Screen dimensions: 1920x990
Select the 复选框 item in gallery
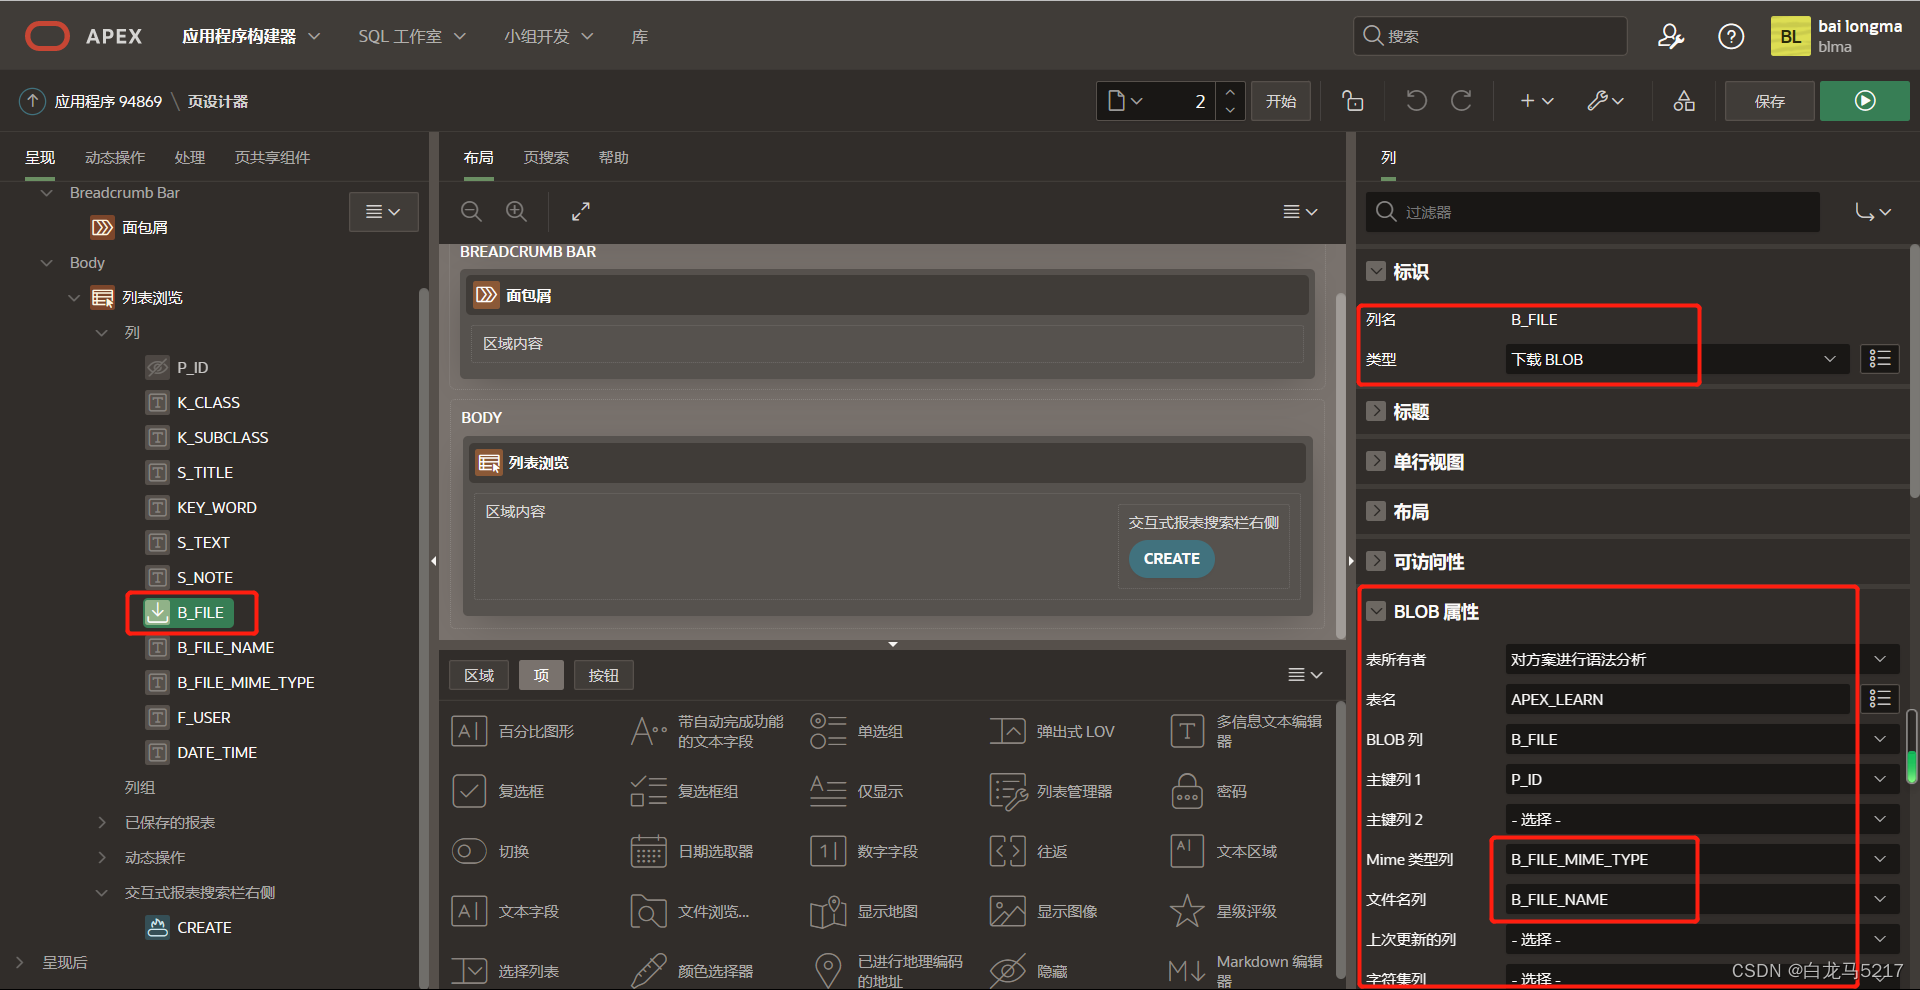coord(499,791)
